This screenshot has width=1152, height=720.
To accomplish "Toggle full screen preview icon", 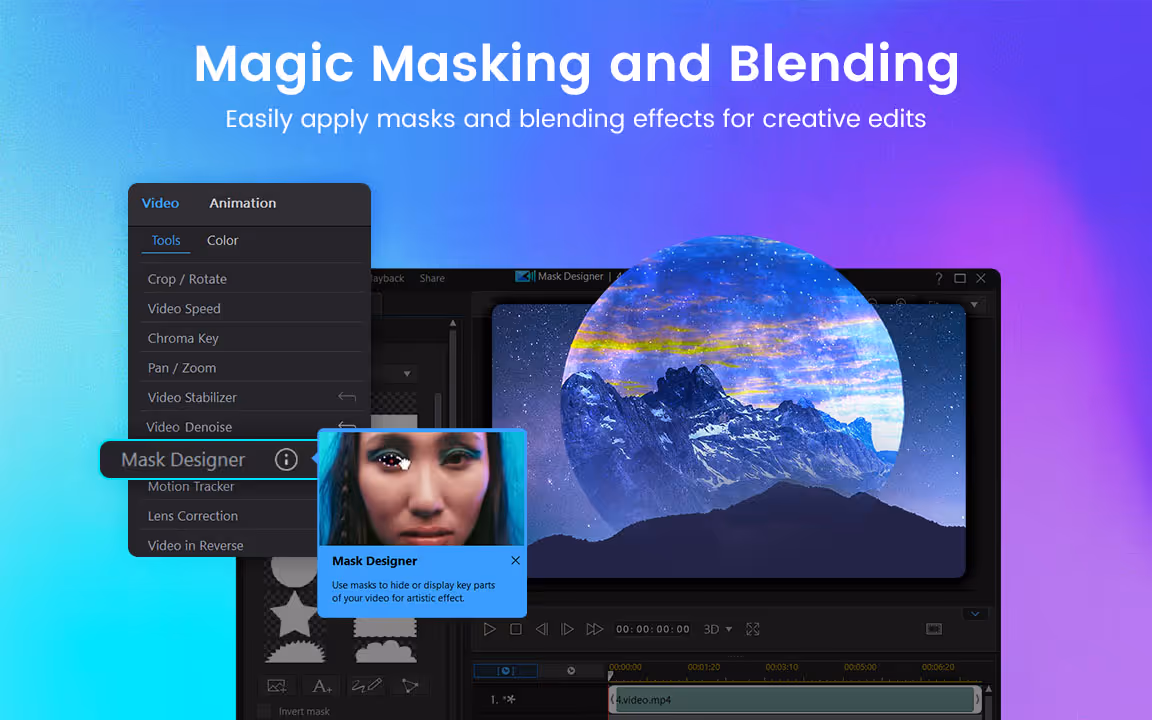I will click(x=752, y=629).
